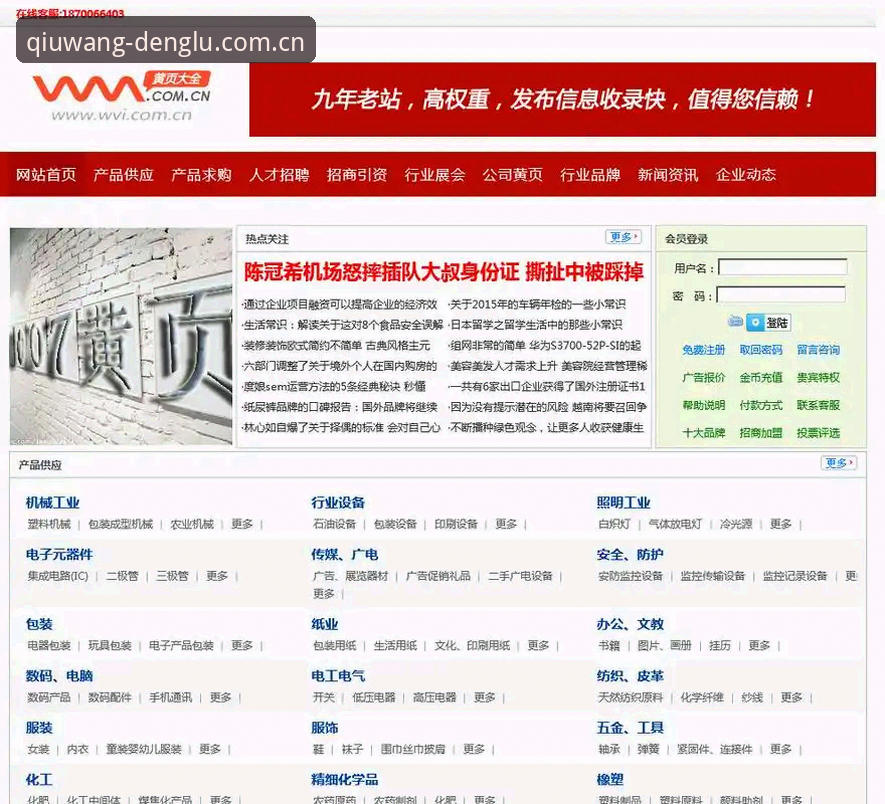Click 更多 button in 热点关注 panel
885x804 pixels.
tap(624, 237)
